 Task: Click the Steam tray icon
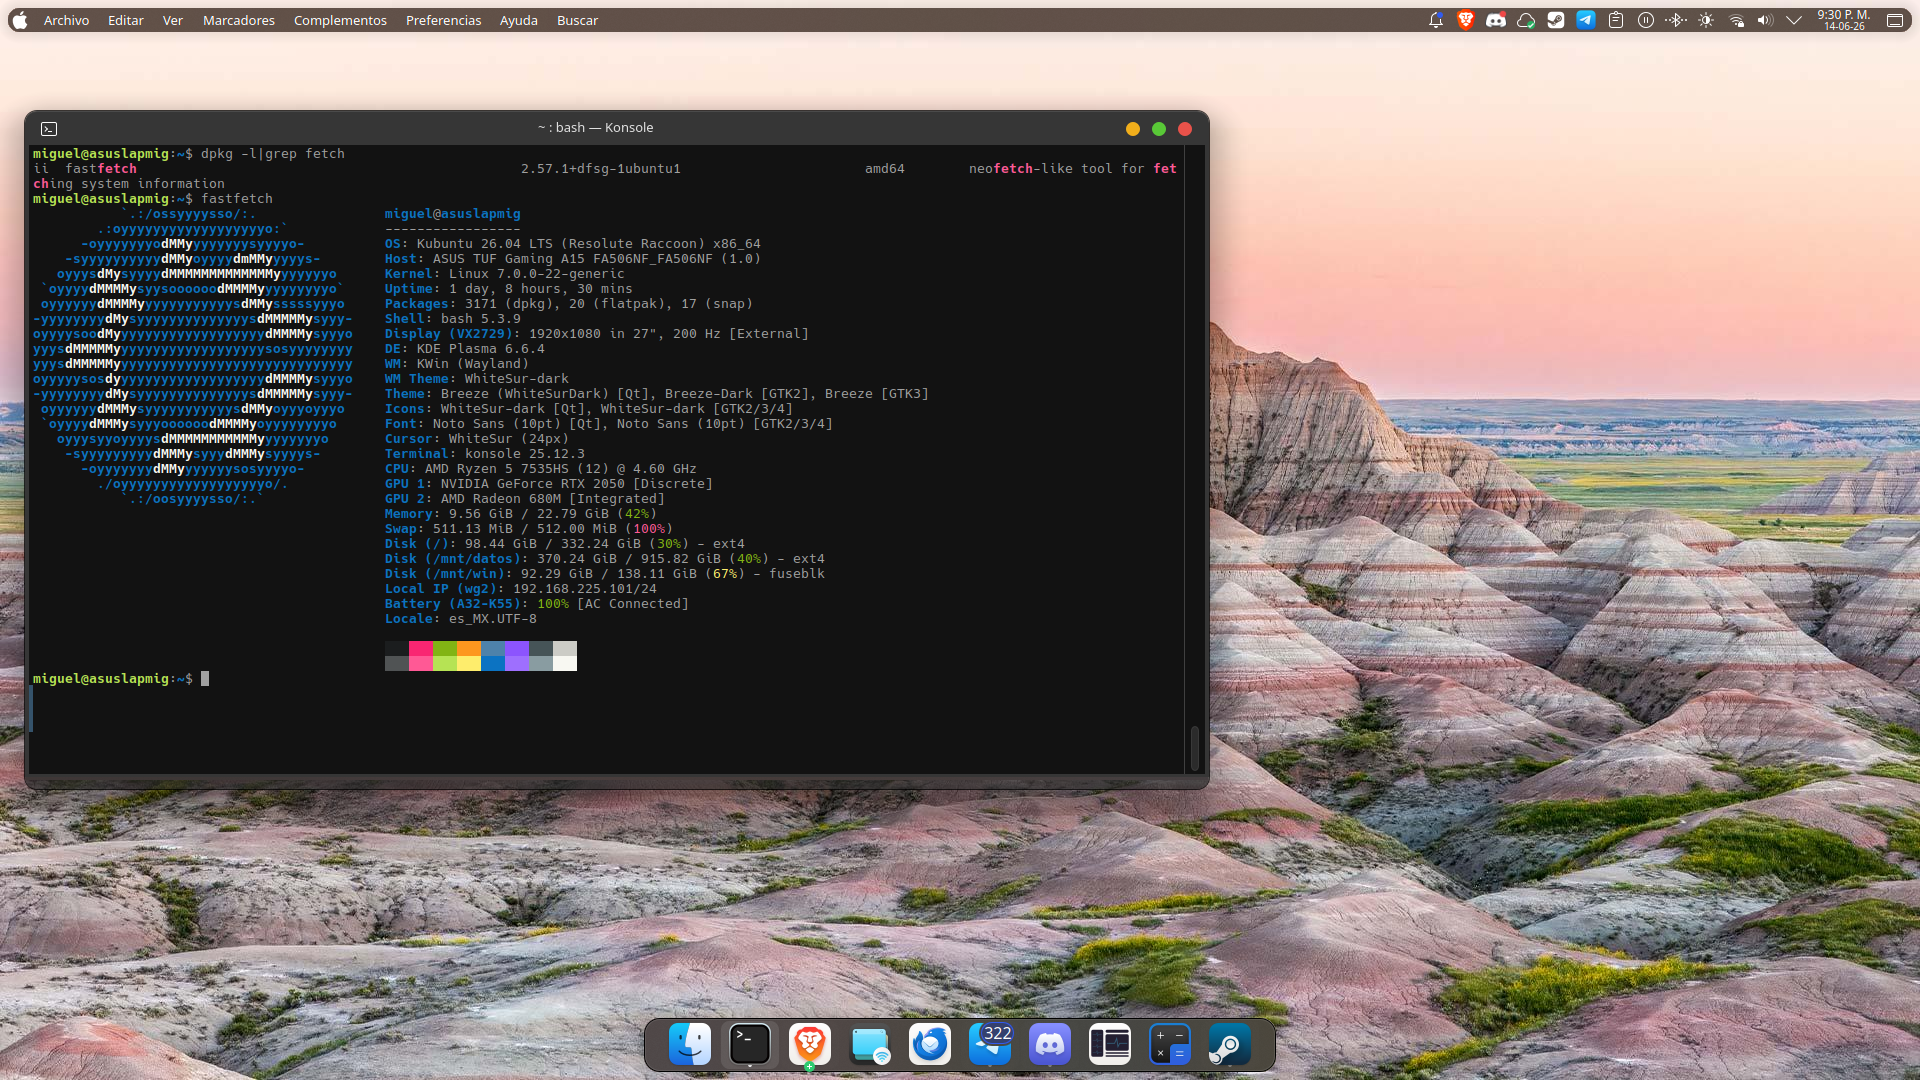(x=1556, y=20)
